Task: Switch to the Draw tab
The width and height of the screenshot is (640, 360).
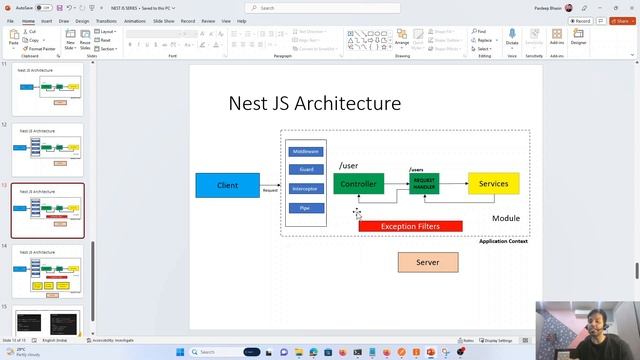Action: click(x=64, y=21)
